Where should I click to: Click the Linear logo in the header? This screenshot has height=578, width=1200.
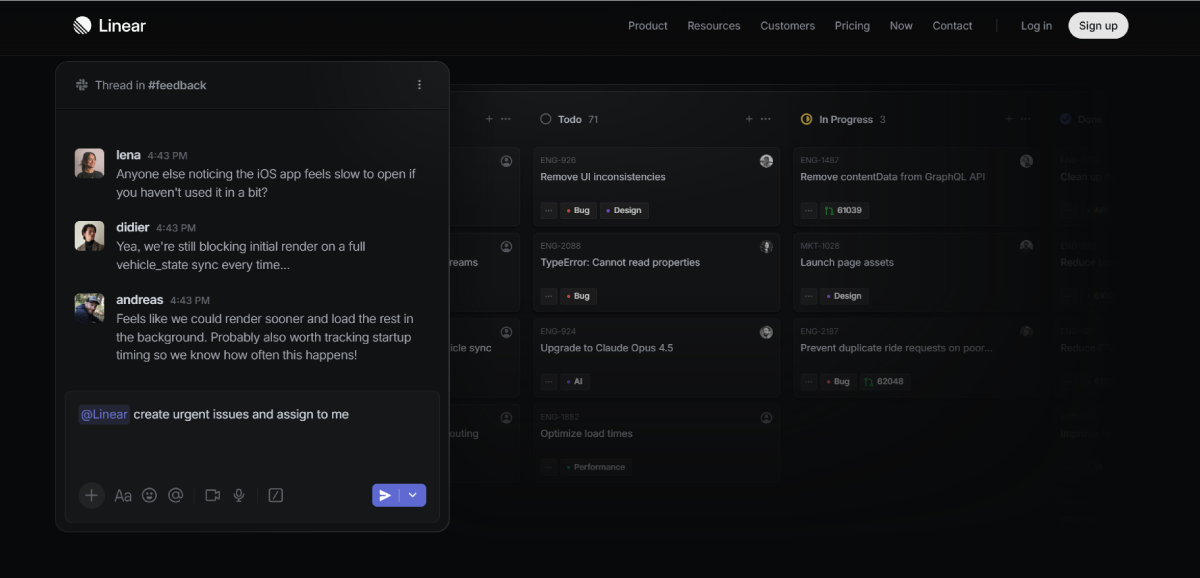[109, 25]
